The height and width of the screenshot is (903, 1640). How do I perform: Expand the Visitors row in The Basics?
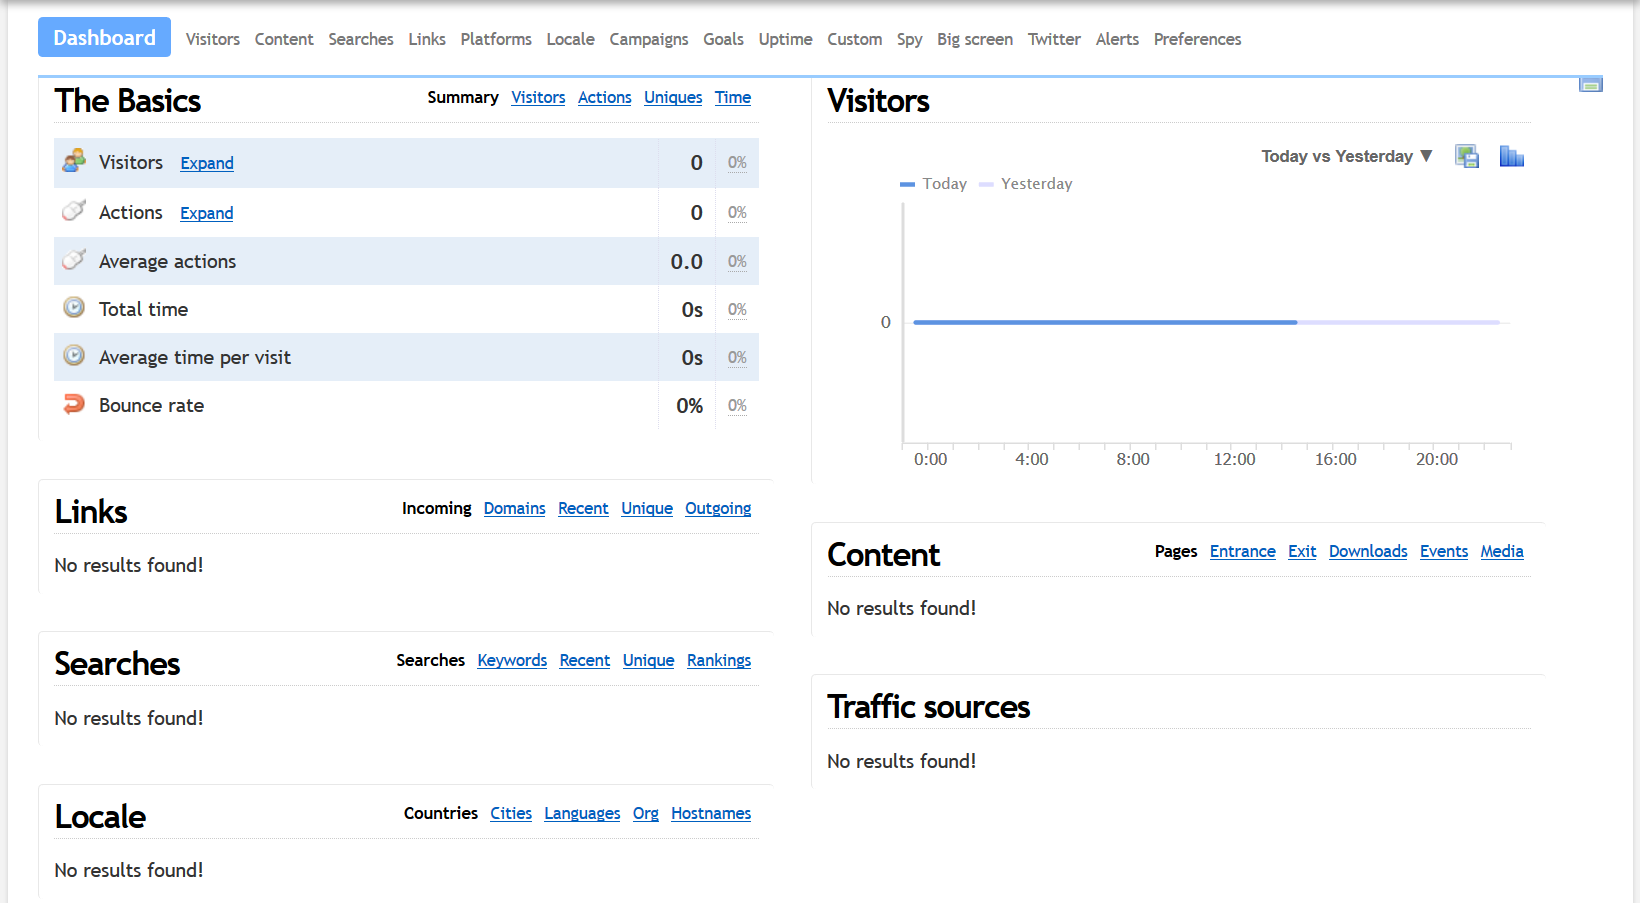(x=207, y=163)
